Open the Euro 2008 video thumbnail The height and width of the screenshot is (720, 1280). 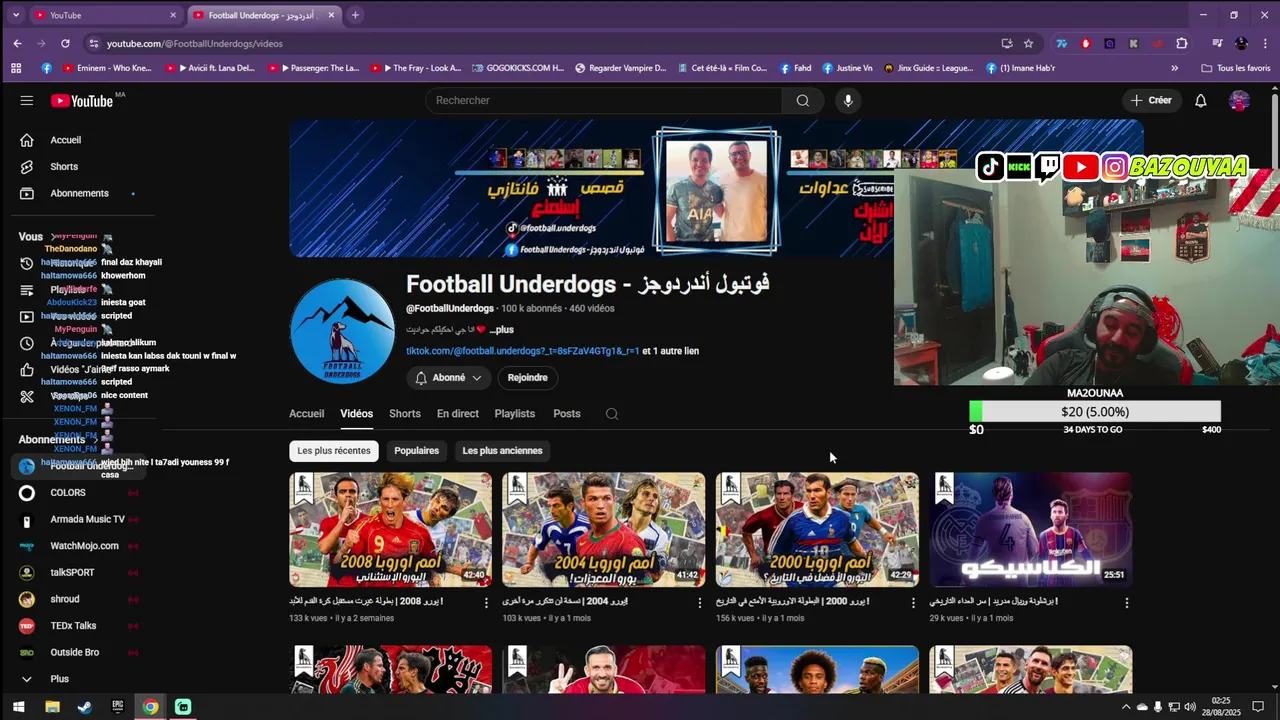(390, 530)
